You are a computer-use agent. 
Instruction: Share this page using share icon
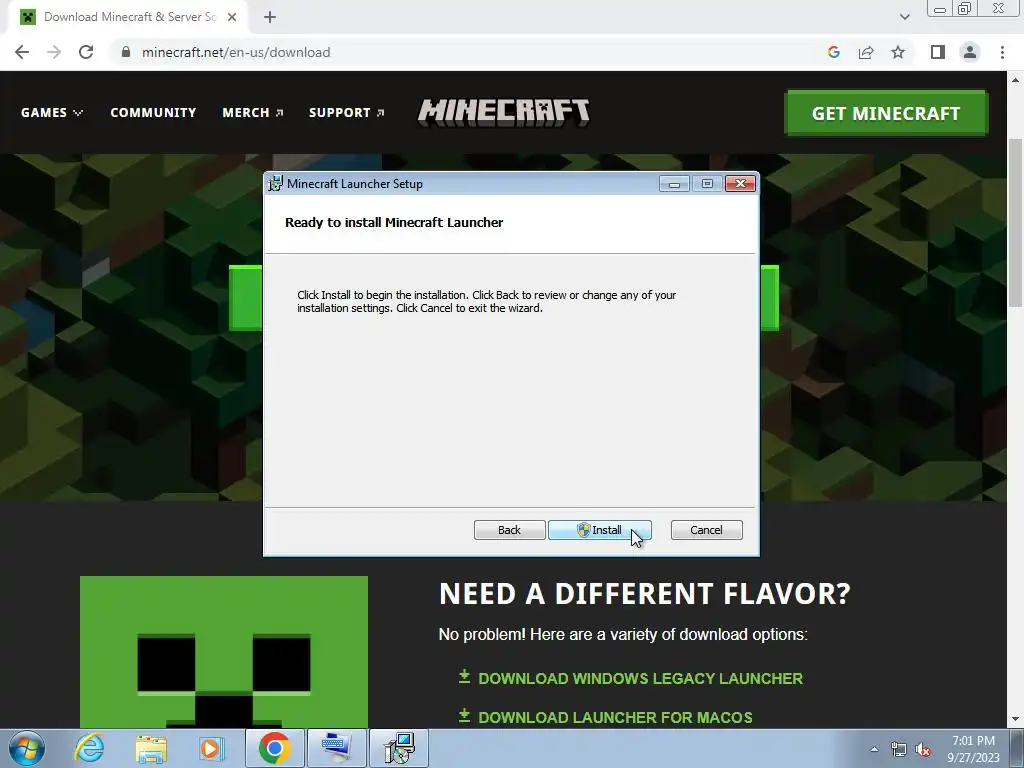[866, 52]
